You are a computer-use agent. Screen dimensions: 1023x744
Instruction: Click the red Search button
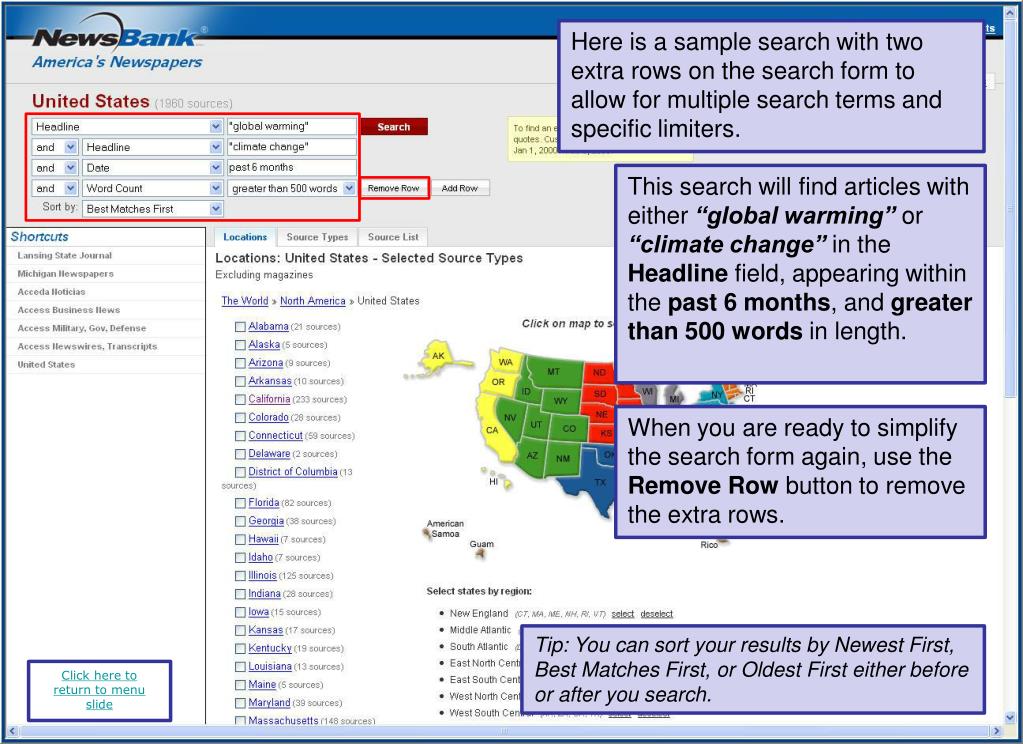(x=393, y=127)
